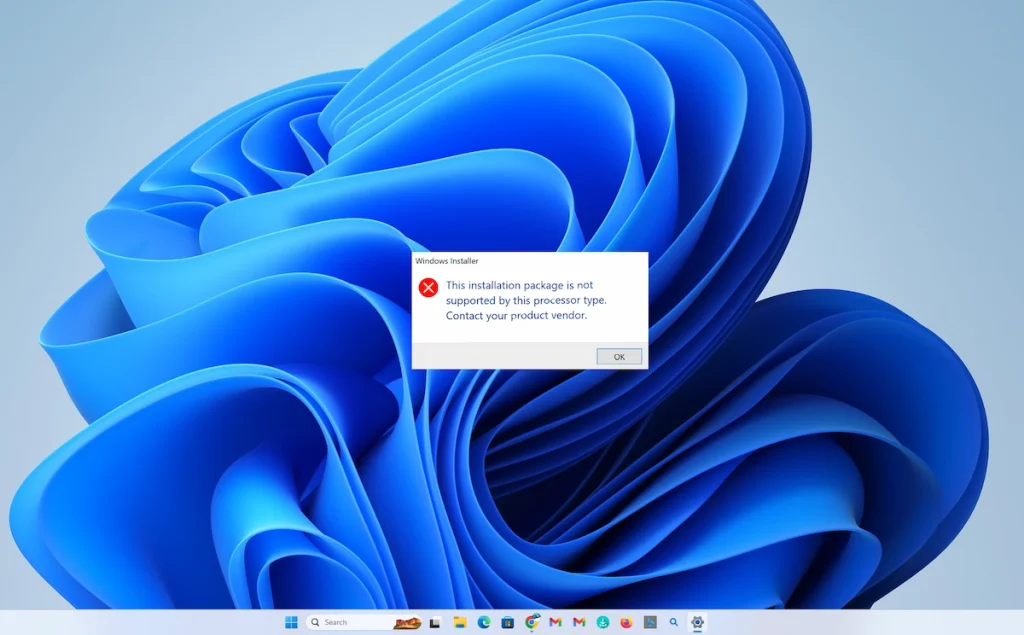This screenshot has height=635, width=1024.
Task: Click OK in the Windows Installer dialog
Action: coord(619,357)
